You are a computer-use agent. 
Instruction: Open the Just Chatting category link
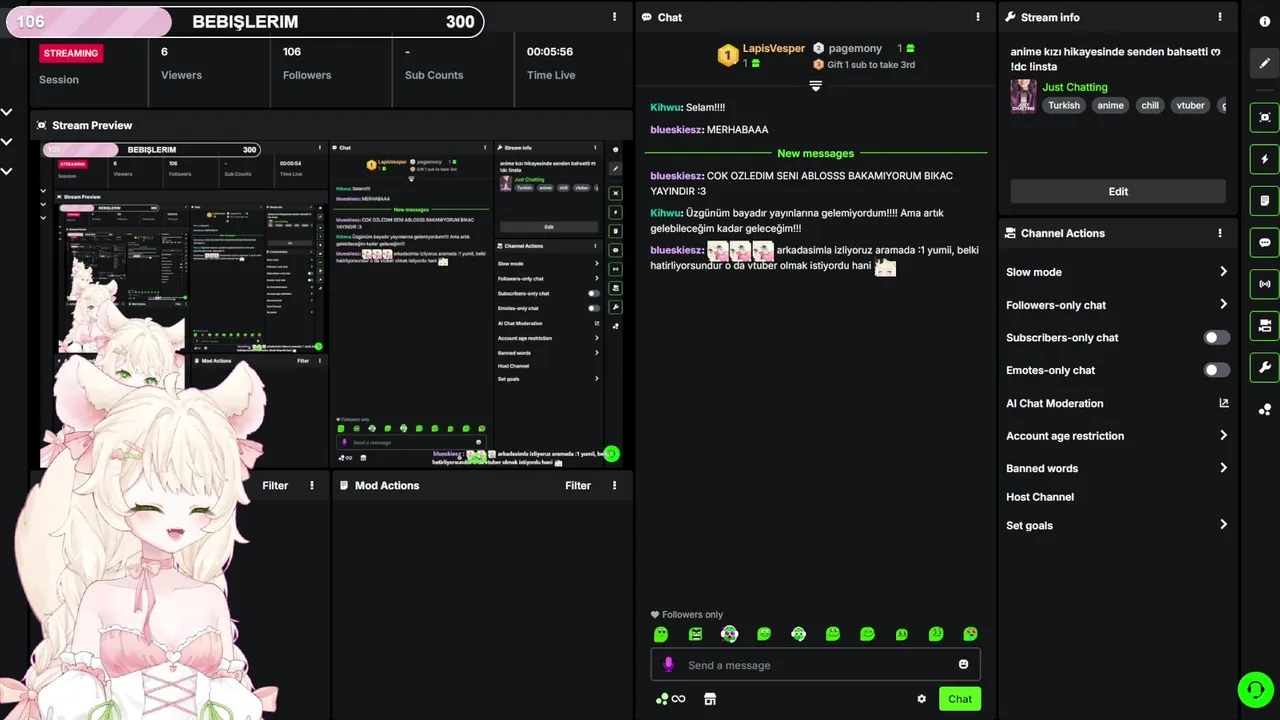tap(1075, 87)
